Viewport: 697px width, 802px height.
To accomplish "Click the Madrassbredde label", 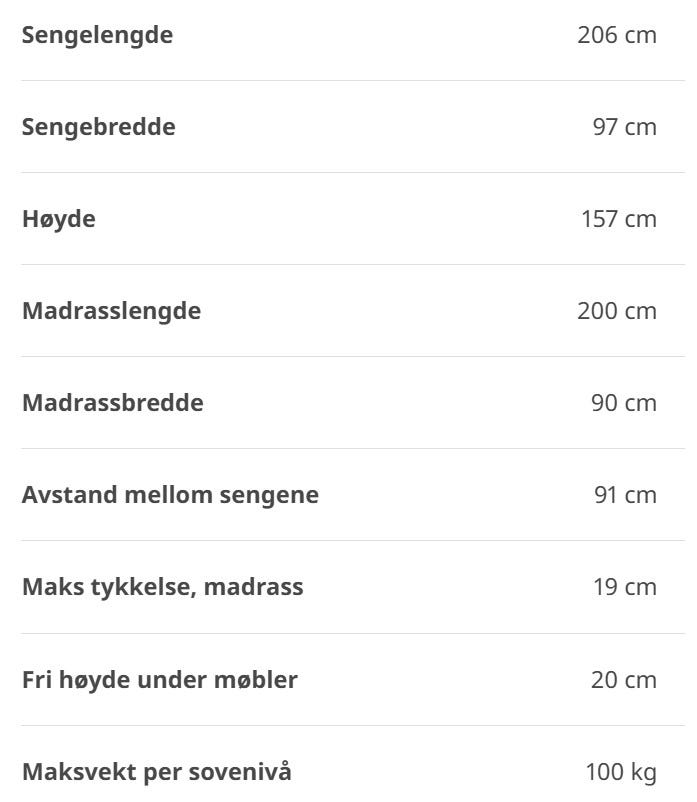I will pyautogui.click(x=113, y=403).
